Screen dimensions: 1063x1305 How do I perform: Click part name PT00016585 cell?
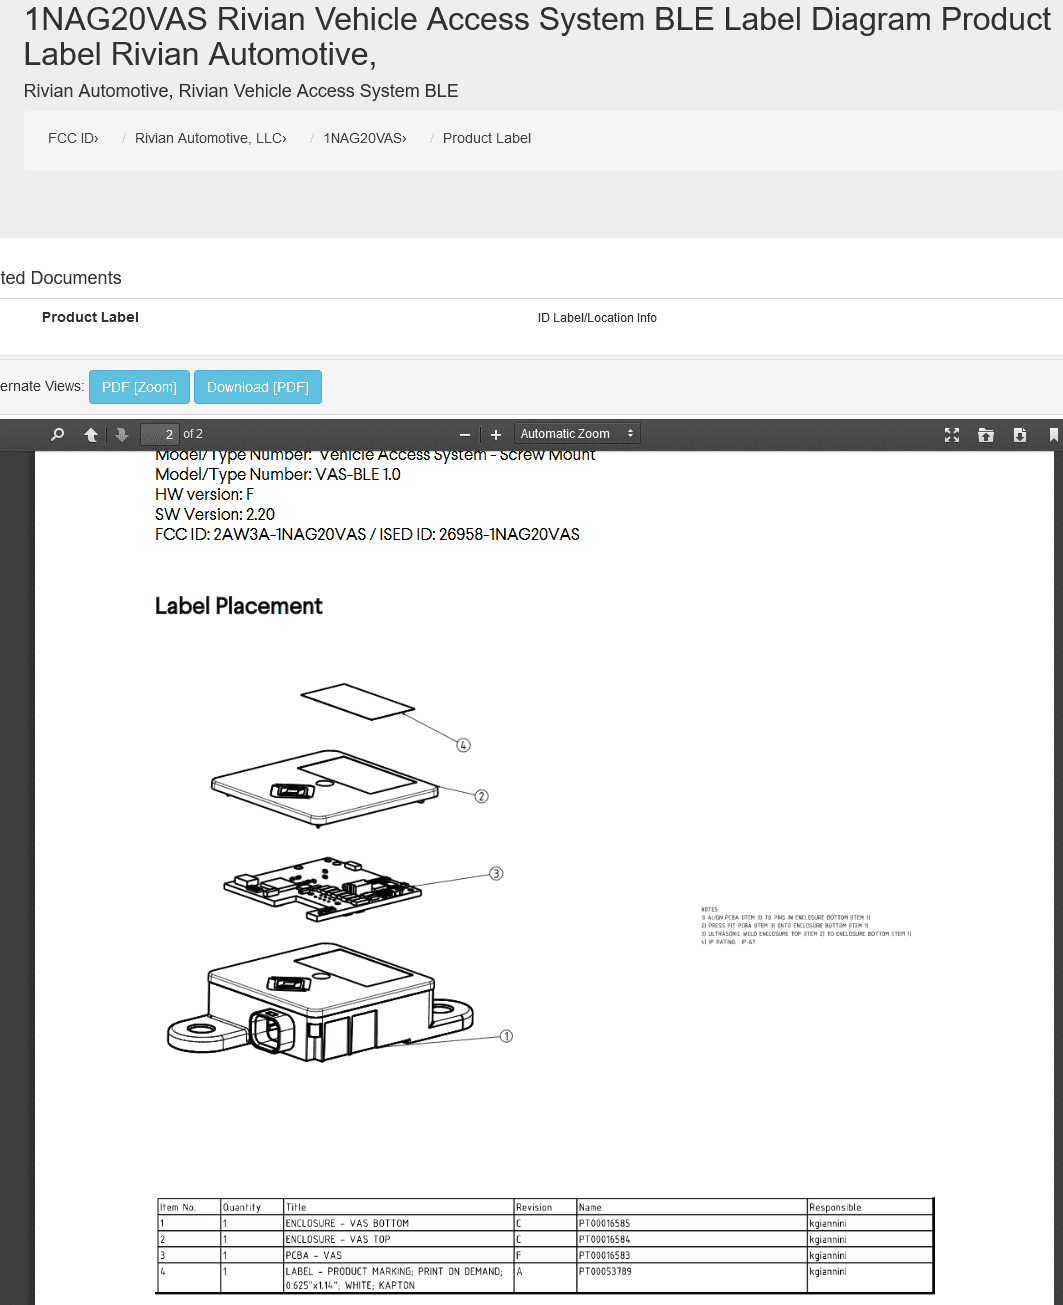click(692, 1223)
